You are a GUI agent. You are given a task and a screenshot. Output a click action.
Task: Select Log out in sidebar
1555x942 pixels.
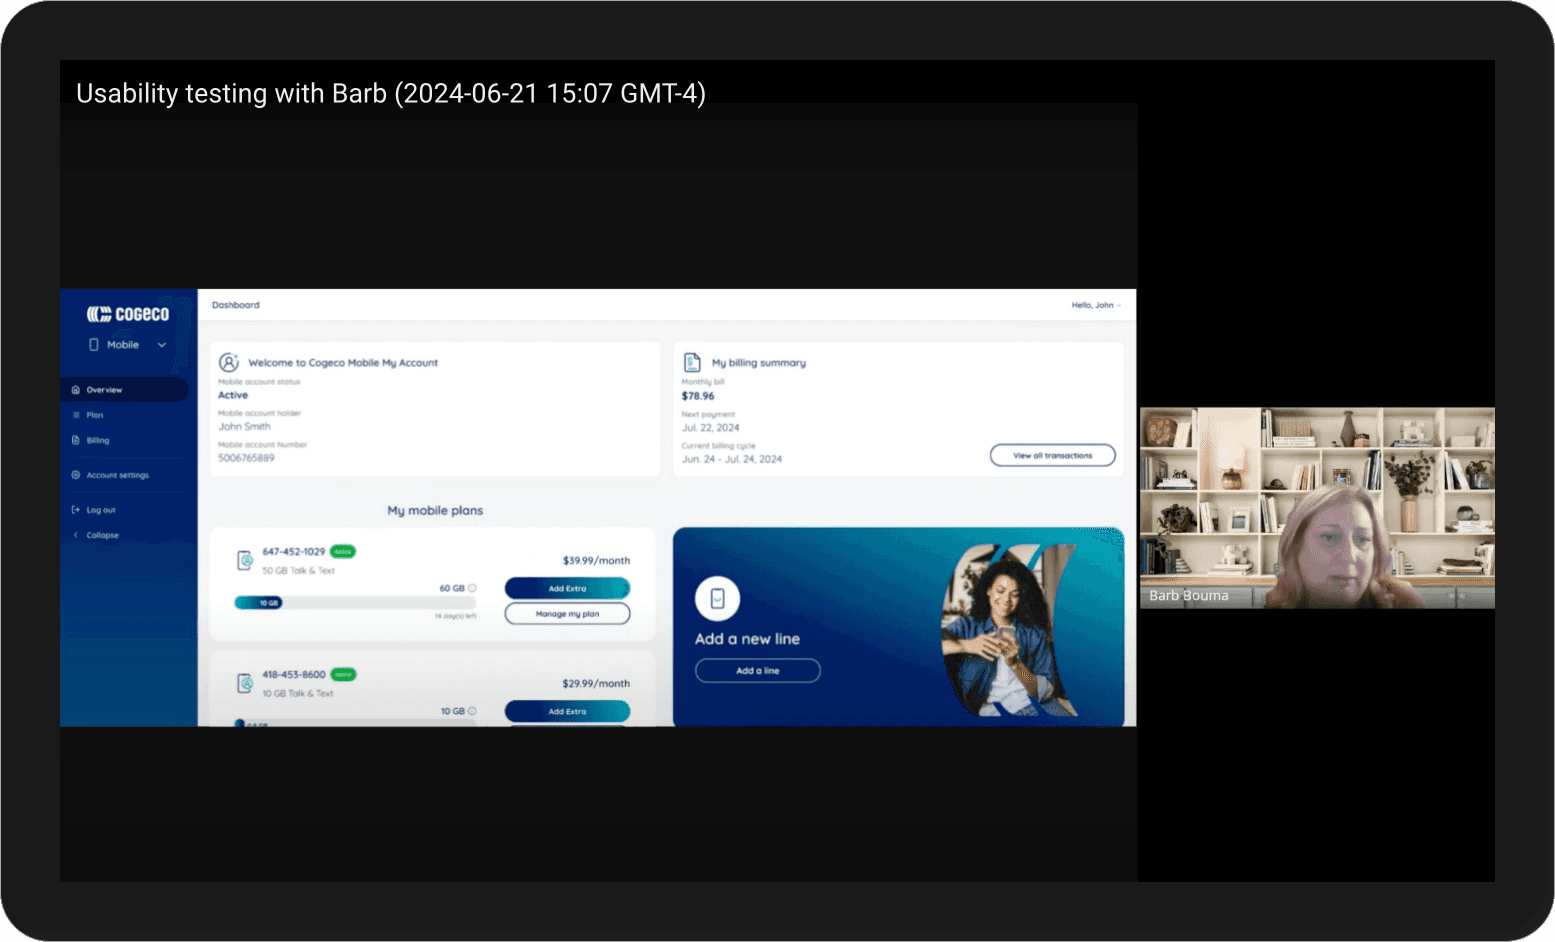101,510
